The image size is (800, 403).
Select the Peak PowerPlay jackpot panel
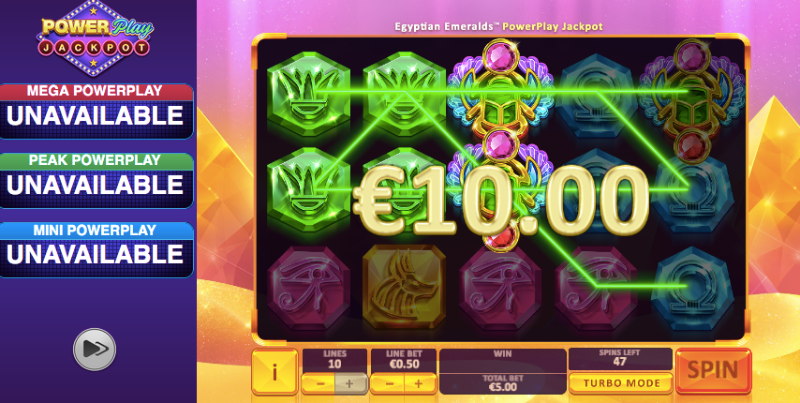point(96,181)
